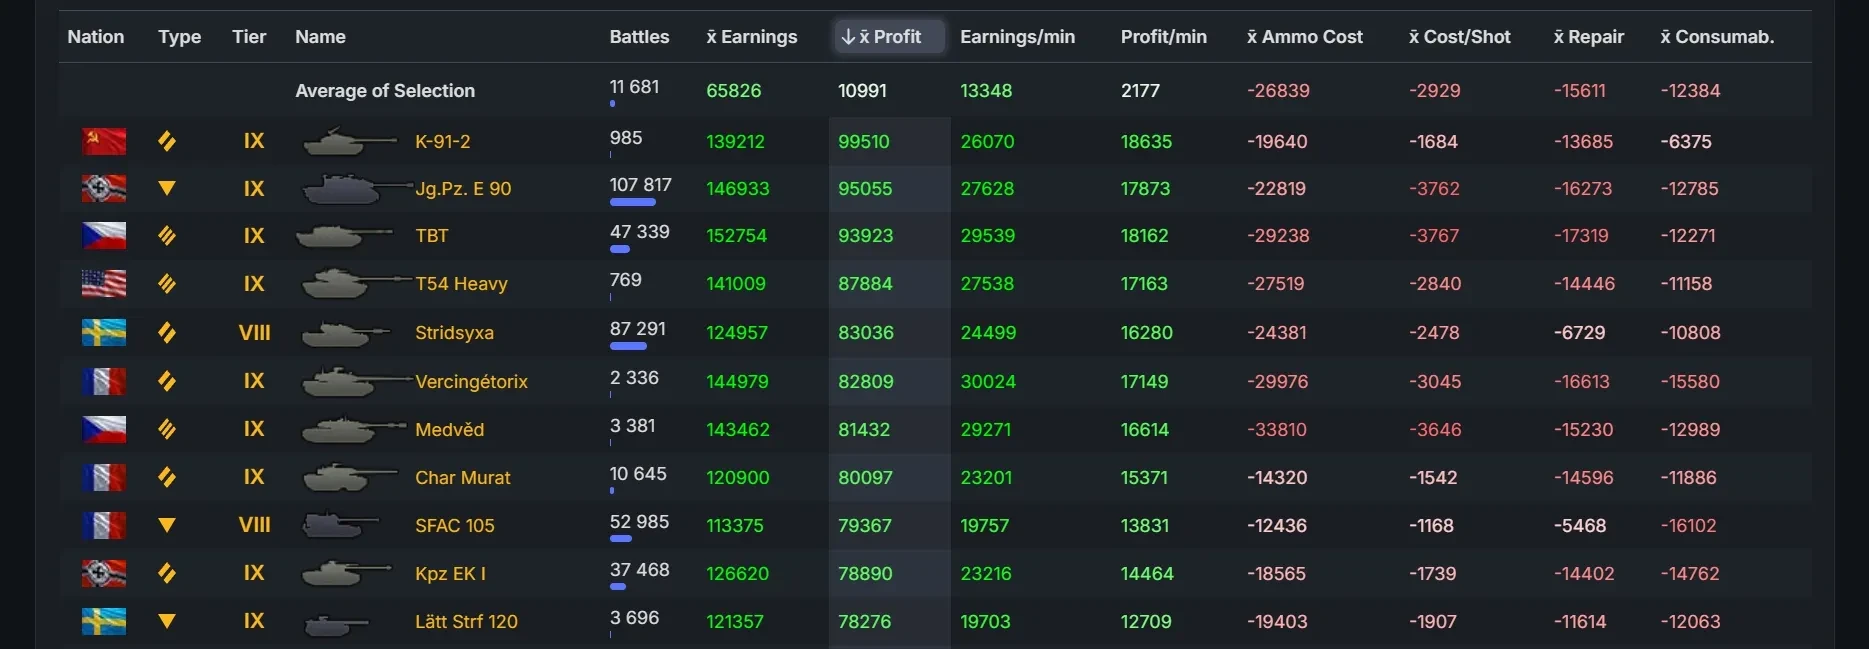Screen dimensions: 1869x649
Task: Sort table by x̄ Profit column
Action: tap(882, 37)
